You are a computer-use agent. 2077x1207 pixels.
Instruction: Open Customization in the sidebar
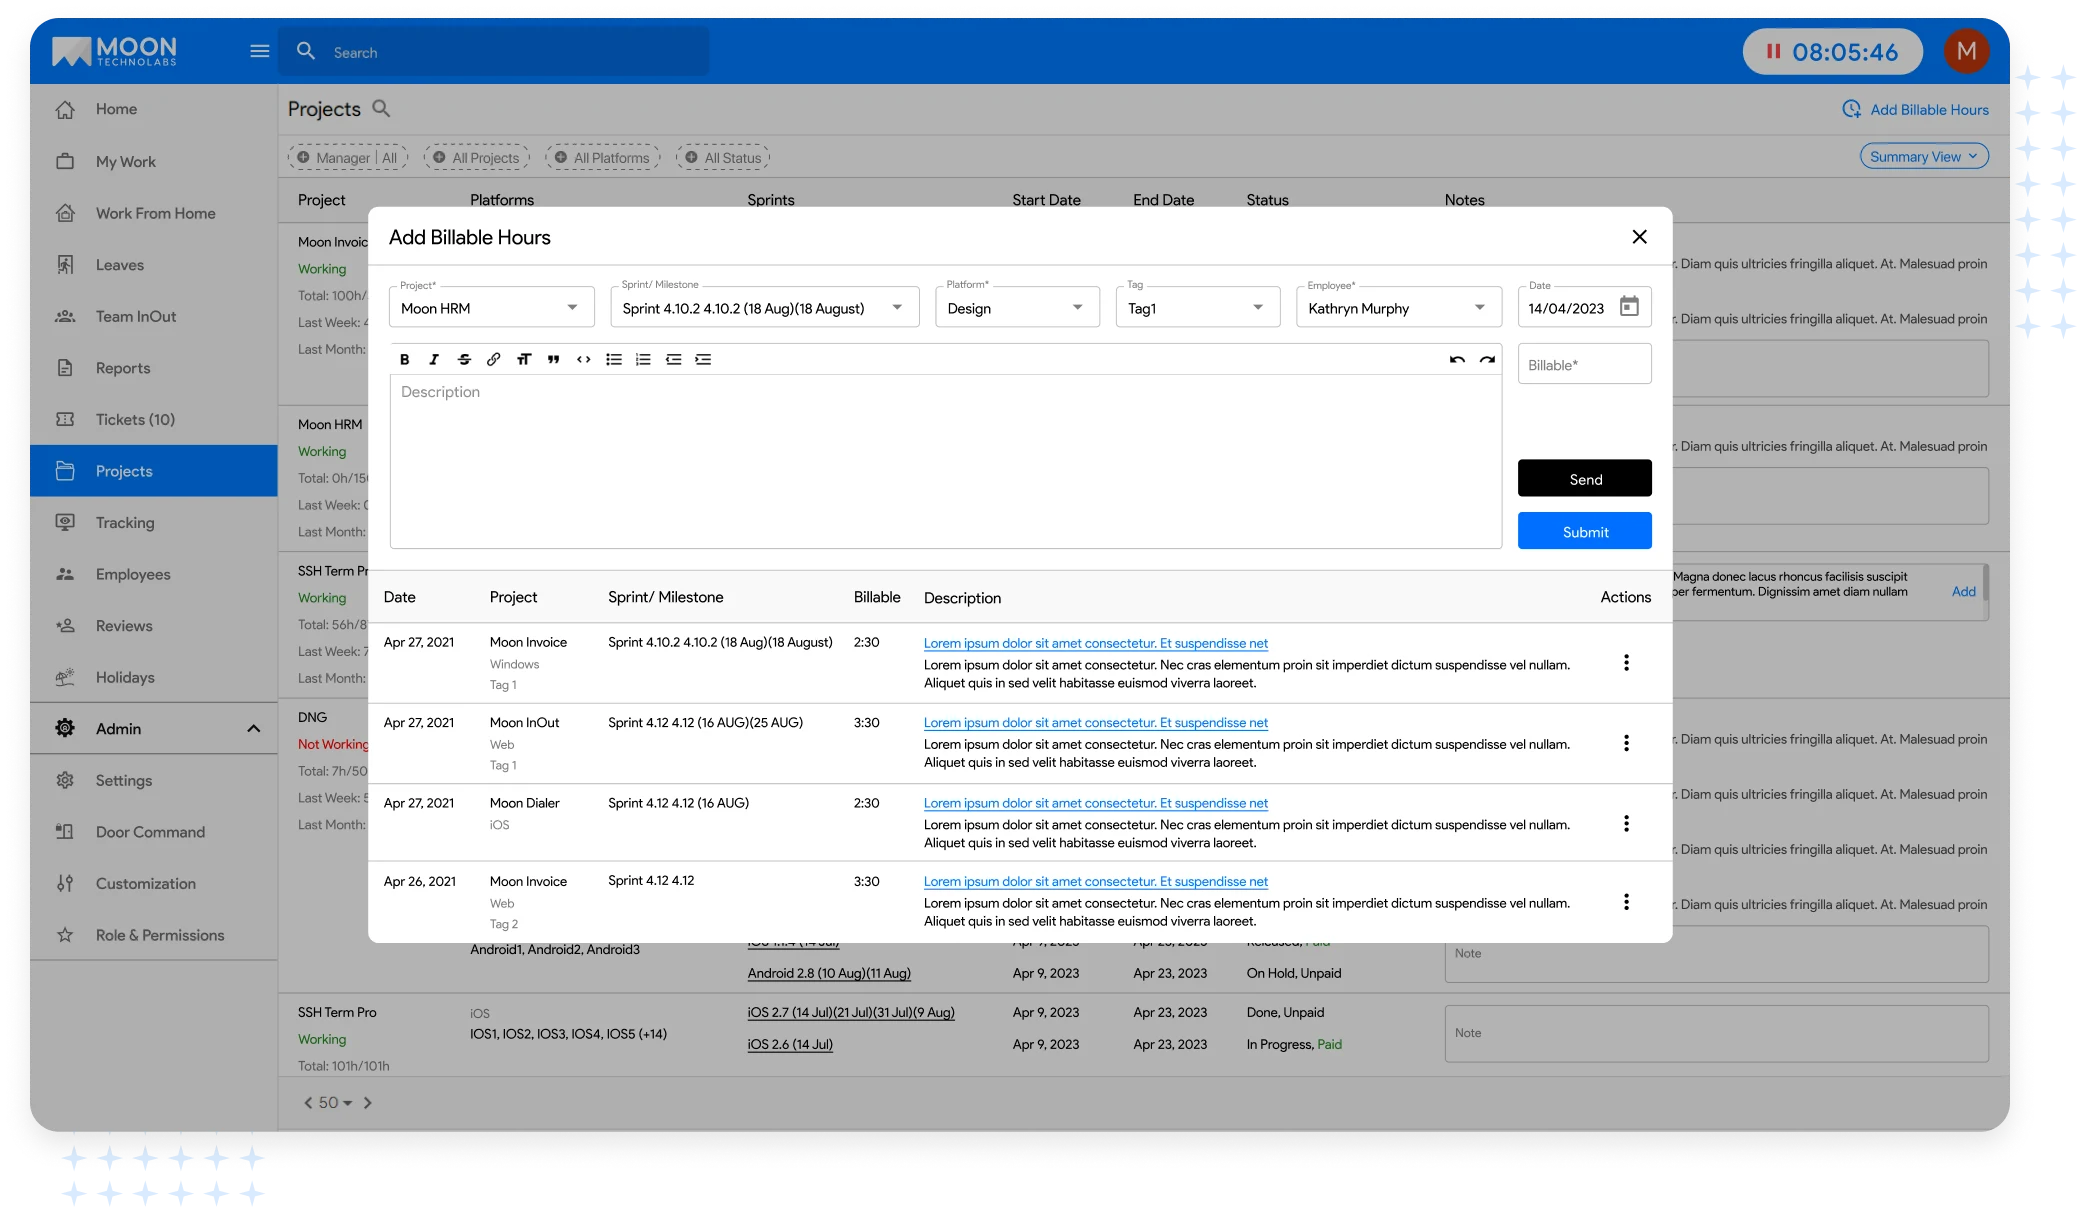tap(154, 884)
